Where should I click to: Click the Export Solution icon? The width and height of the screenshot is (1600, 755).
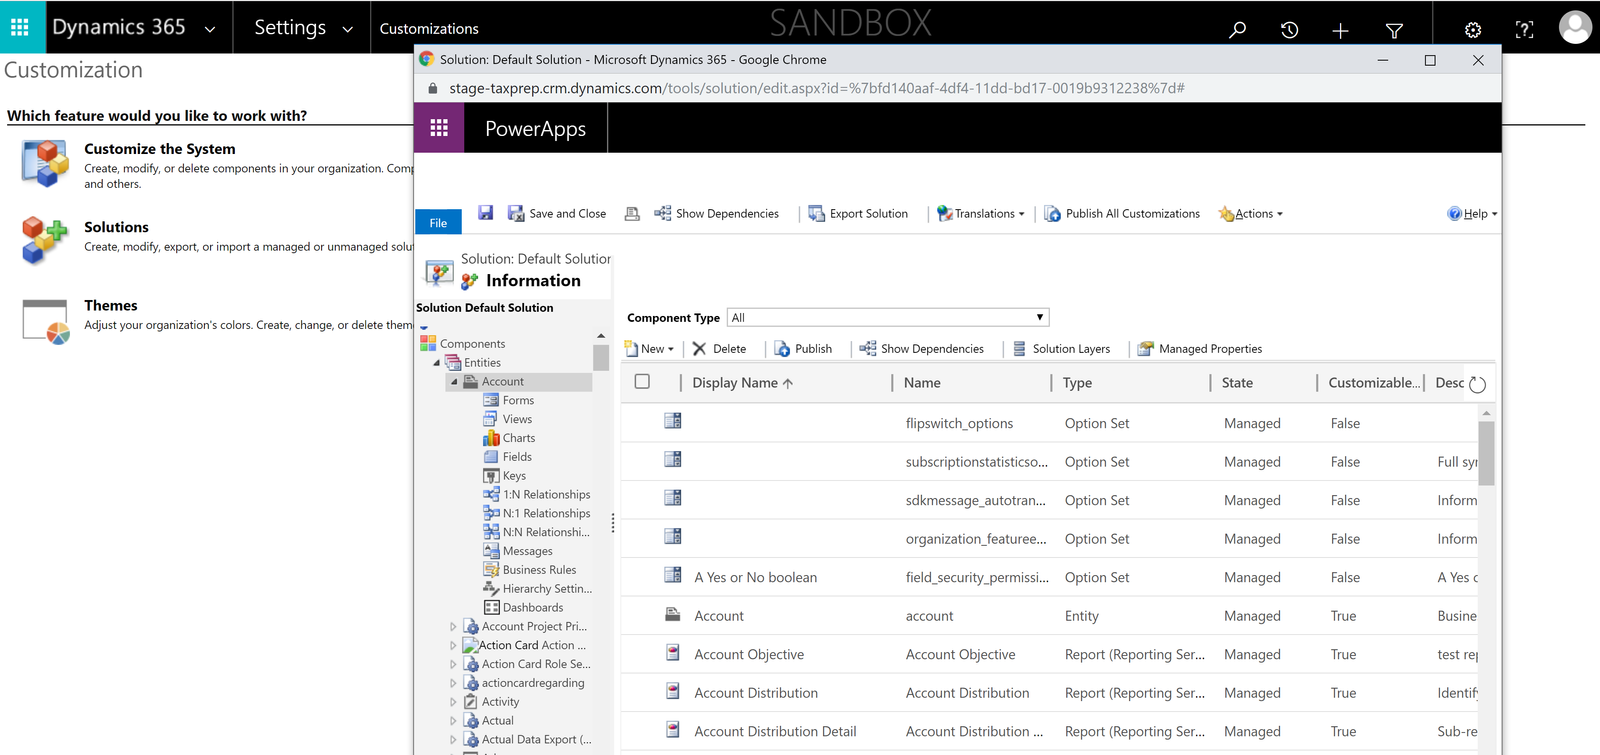[x=817, y=214]
